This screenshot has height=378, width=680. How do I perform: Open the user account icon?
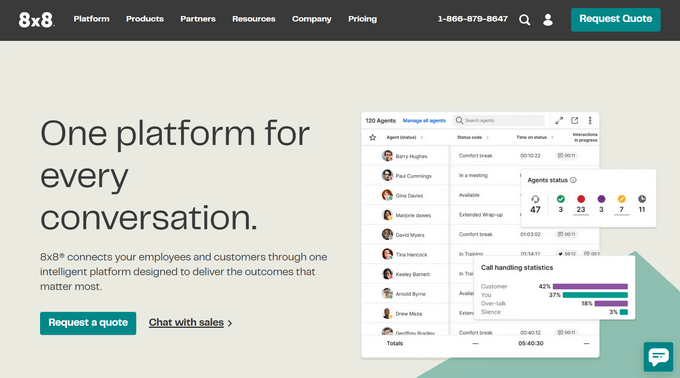548,20
